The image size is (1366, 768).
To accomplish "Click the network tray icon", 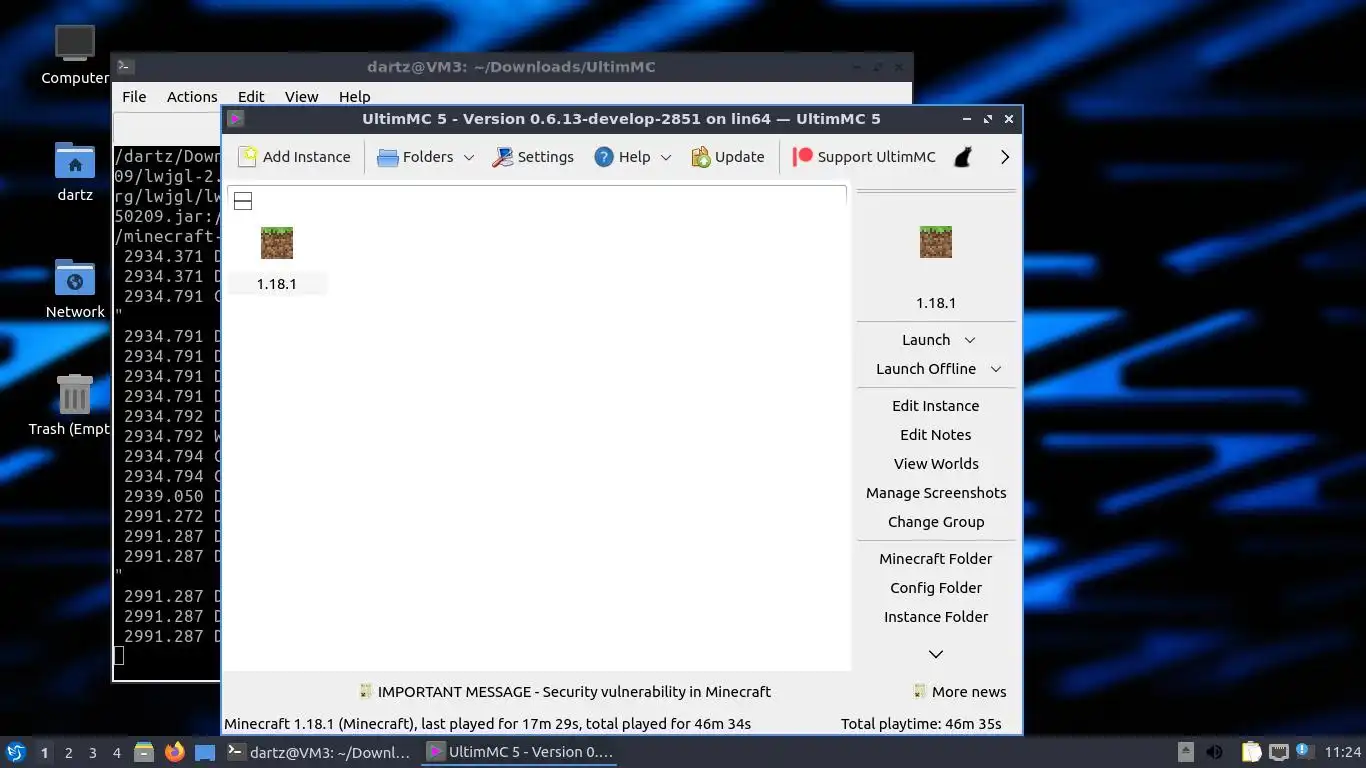I will tap(1279, 752).
